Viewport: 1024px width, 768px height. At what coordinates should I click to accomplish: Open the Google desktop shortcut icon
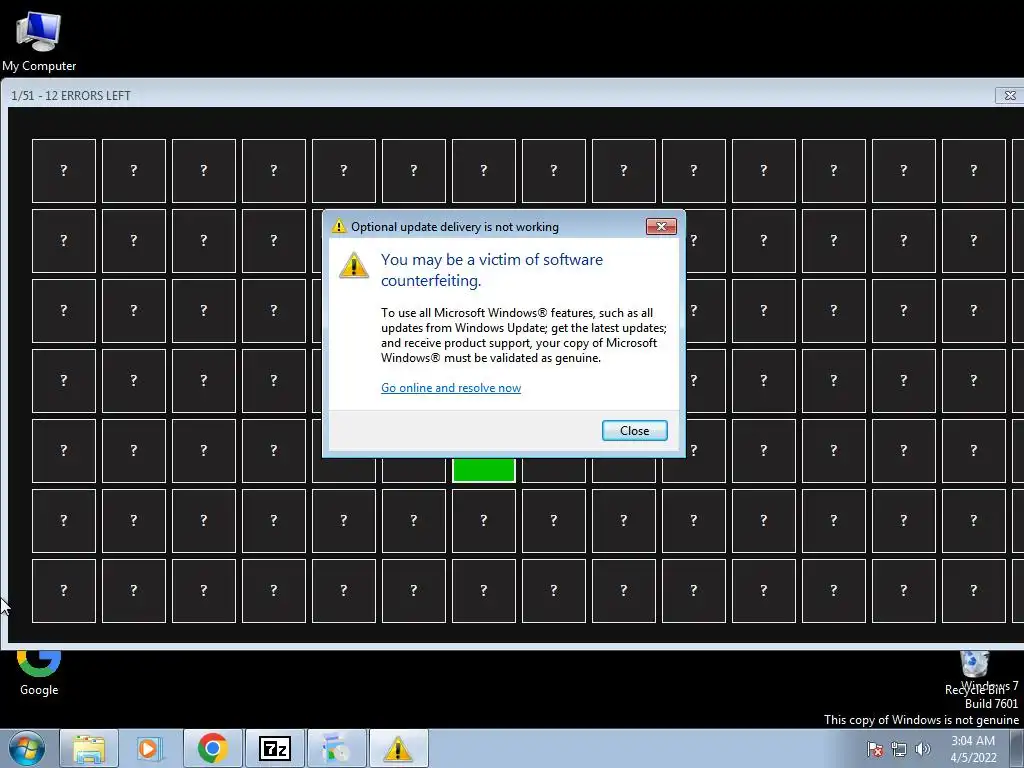(x=39, y=673)
